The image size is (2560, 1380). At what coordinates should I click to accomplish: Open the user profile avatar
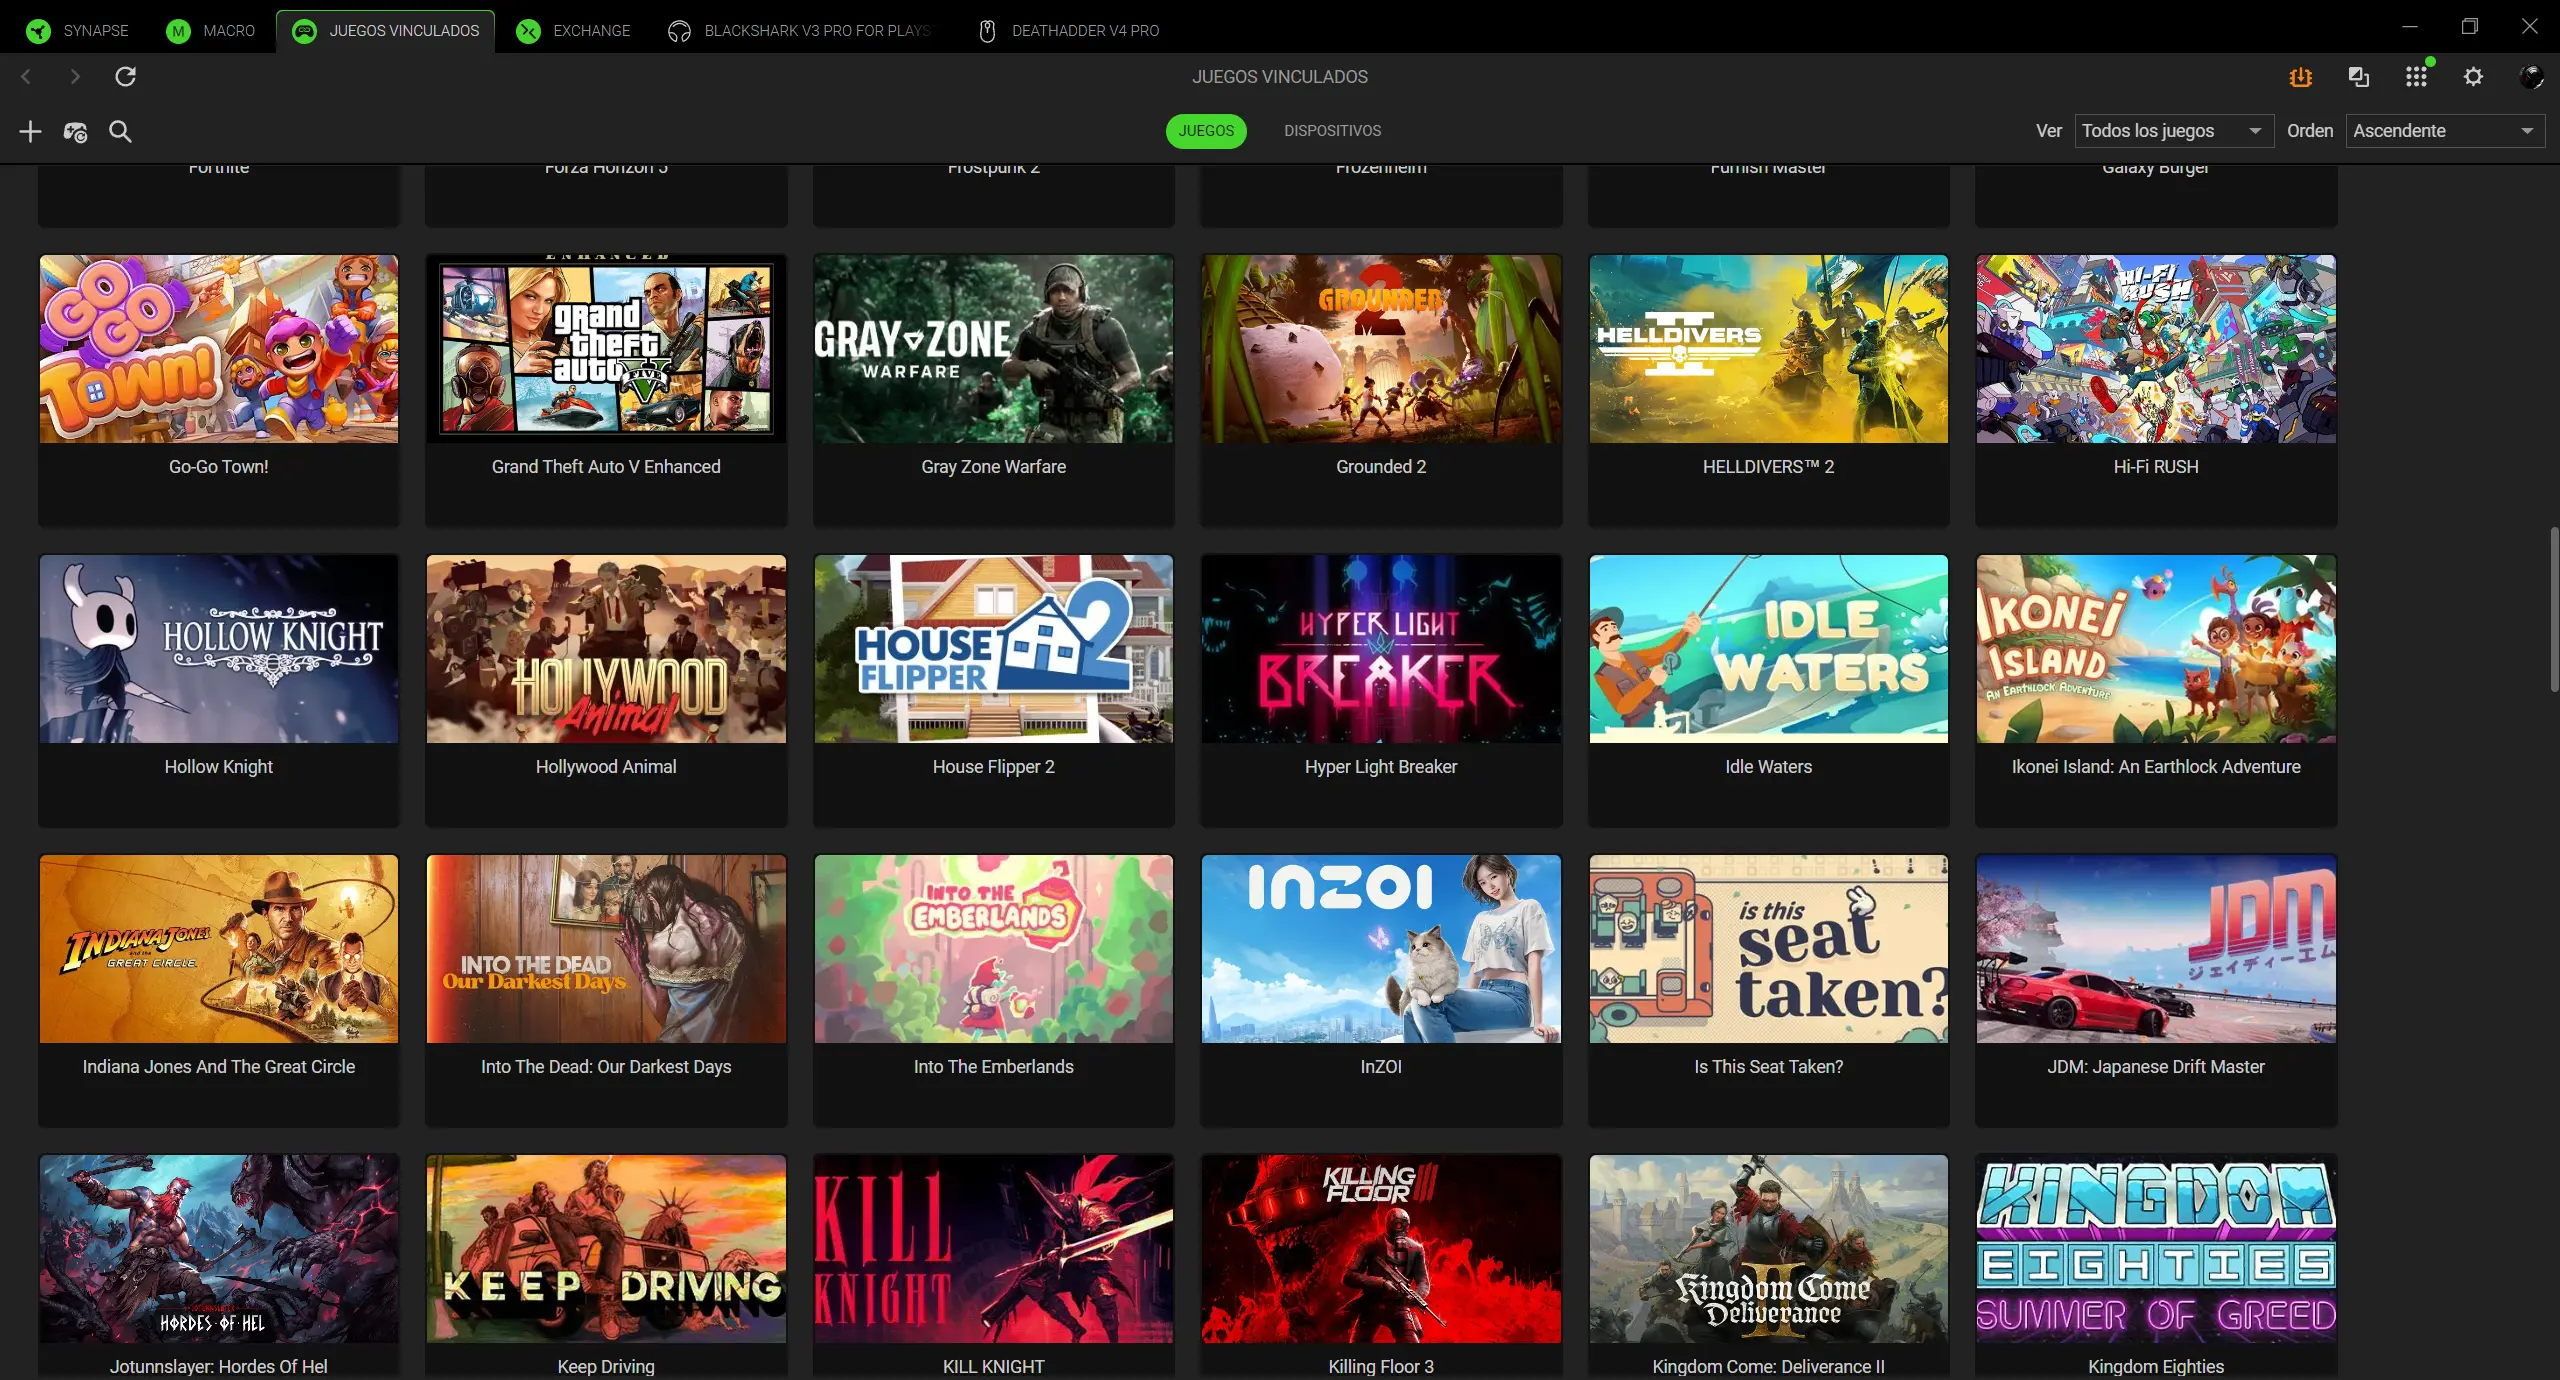coord(2531,77)
